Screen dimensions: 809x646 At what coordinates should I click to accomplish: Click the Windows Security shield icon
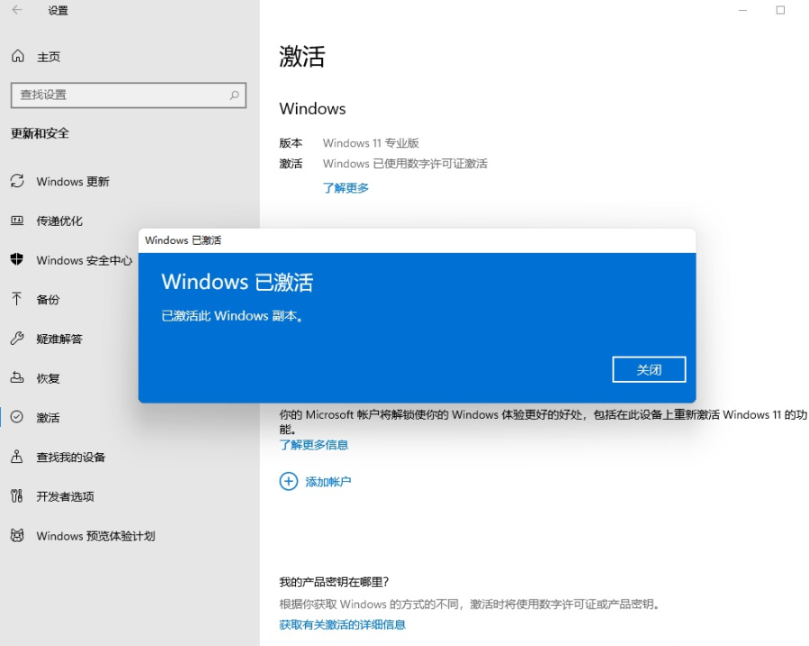[x=17, y=260]
